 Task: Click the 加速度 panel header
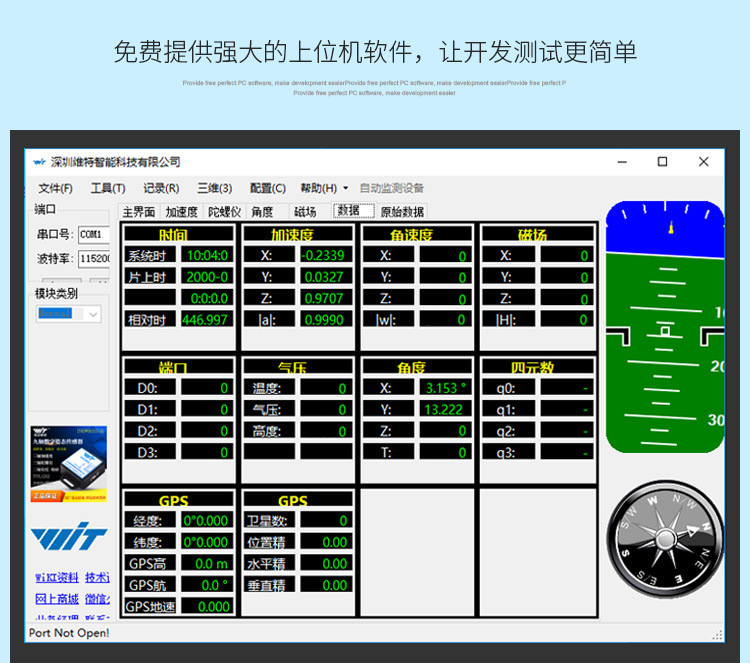[x=298, y=233]
